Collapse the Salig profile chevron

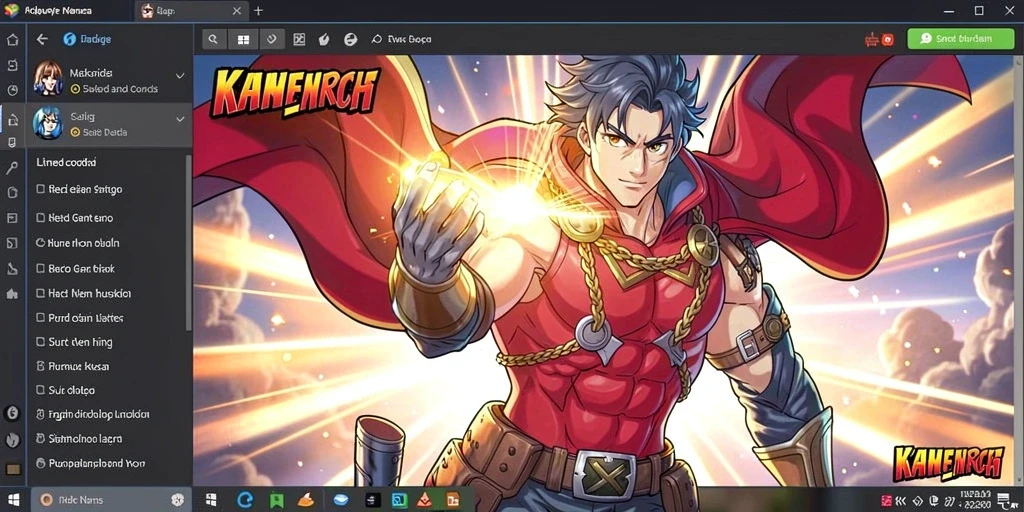point(180,120)
